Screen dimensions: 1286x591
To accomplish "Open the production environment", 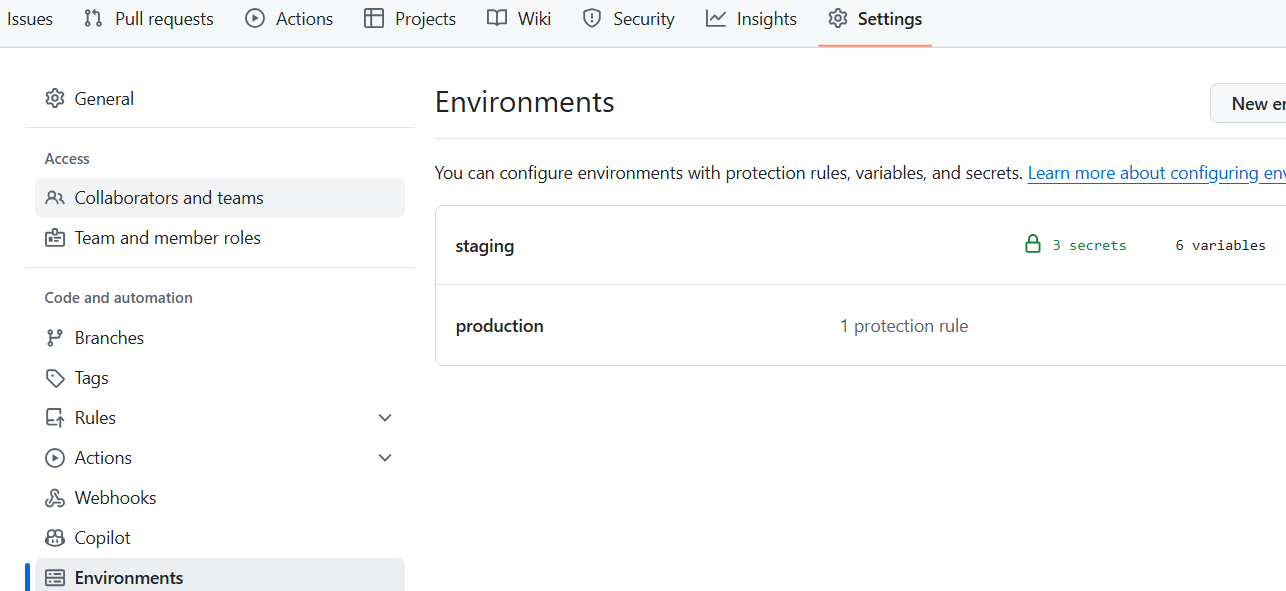I will point(499,326).
